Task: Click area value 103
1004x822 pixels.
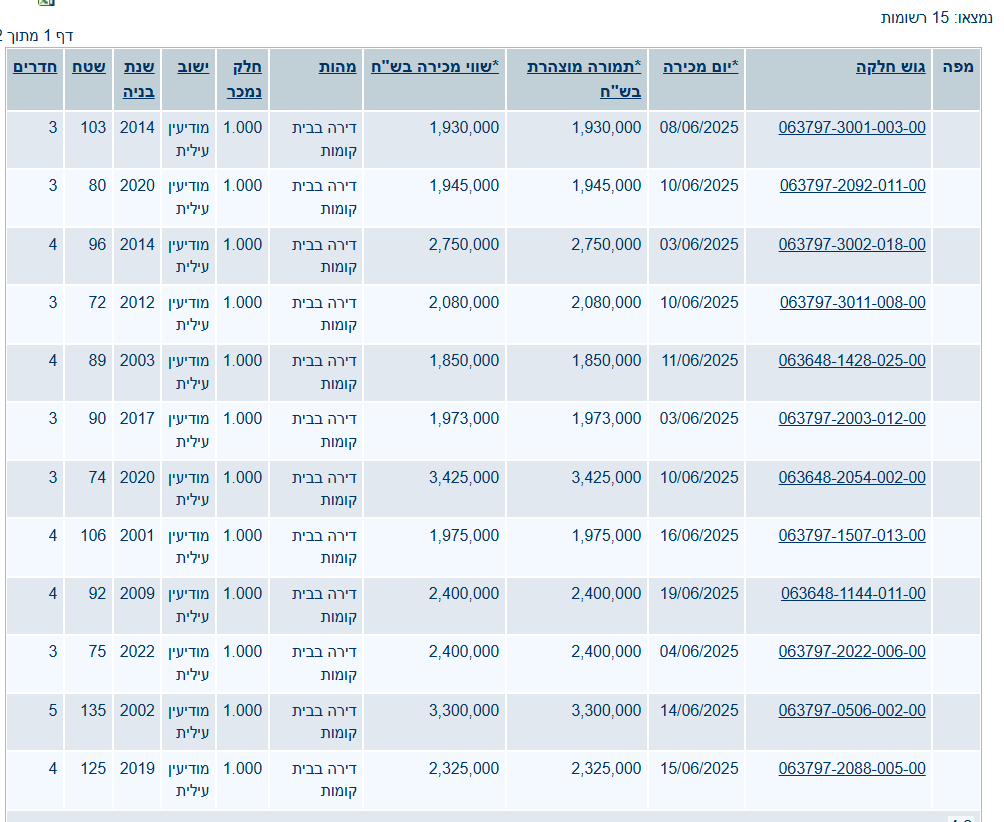Action: (93, 127)
